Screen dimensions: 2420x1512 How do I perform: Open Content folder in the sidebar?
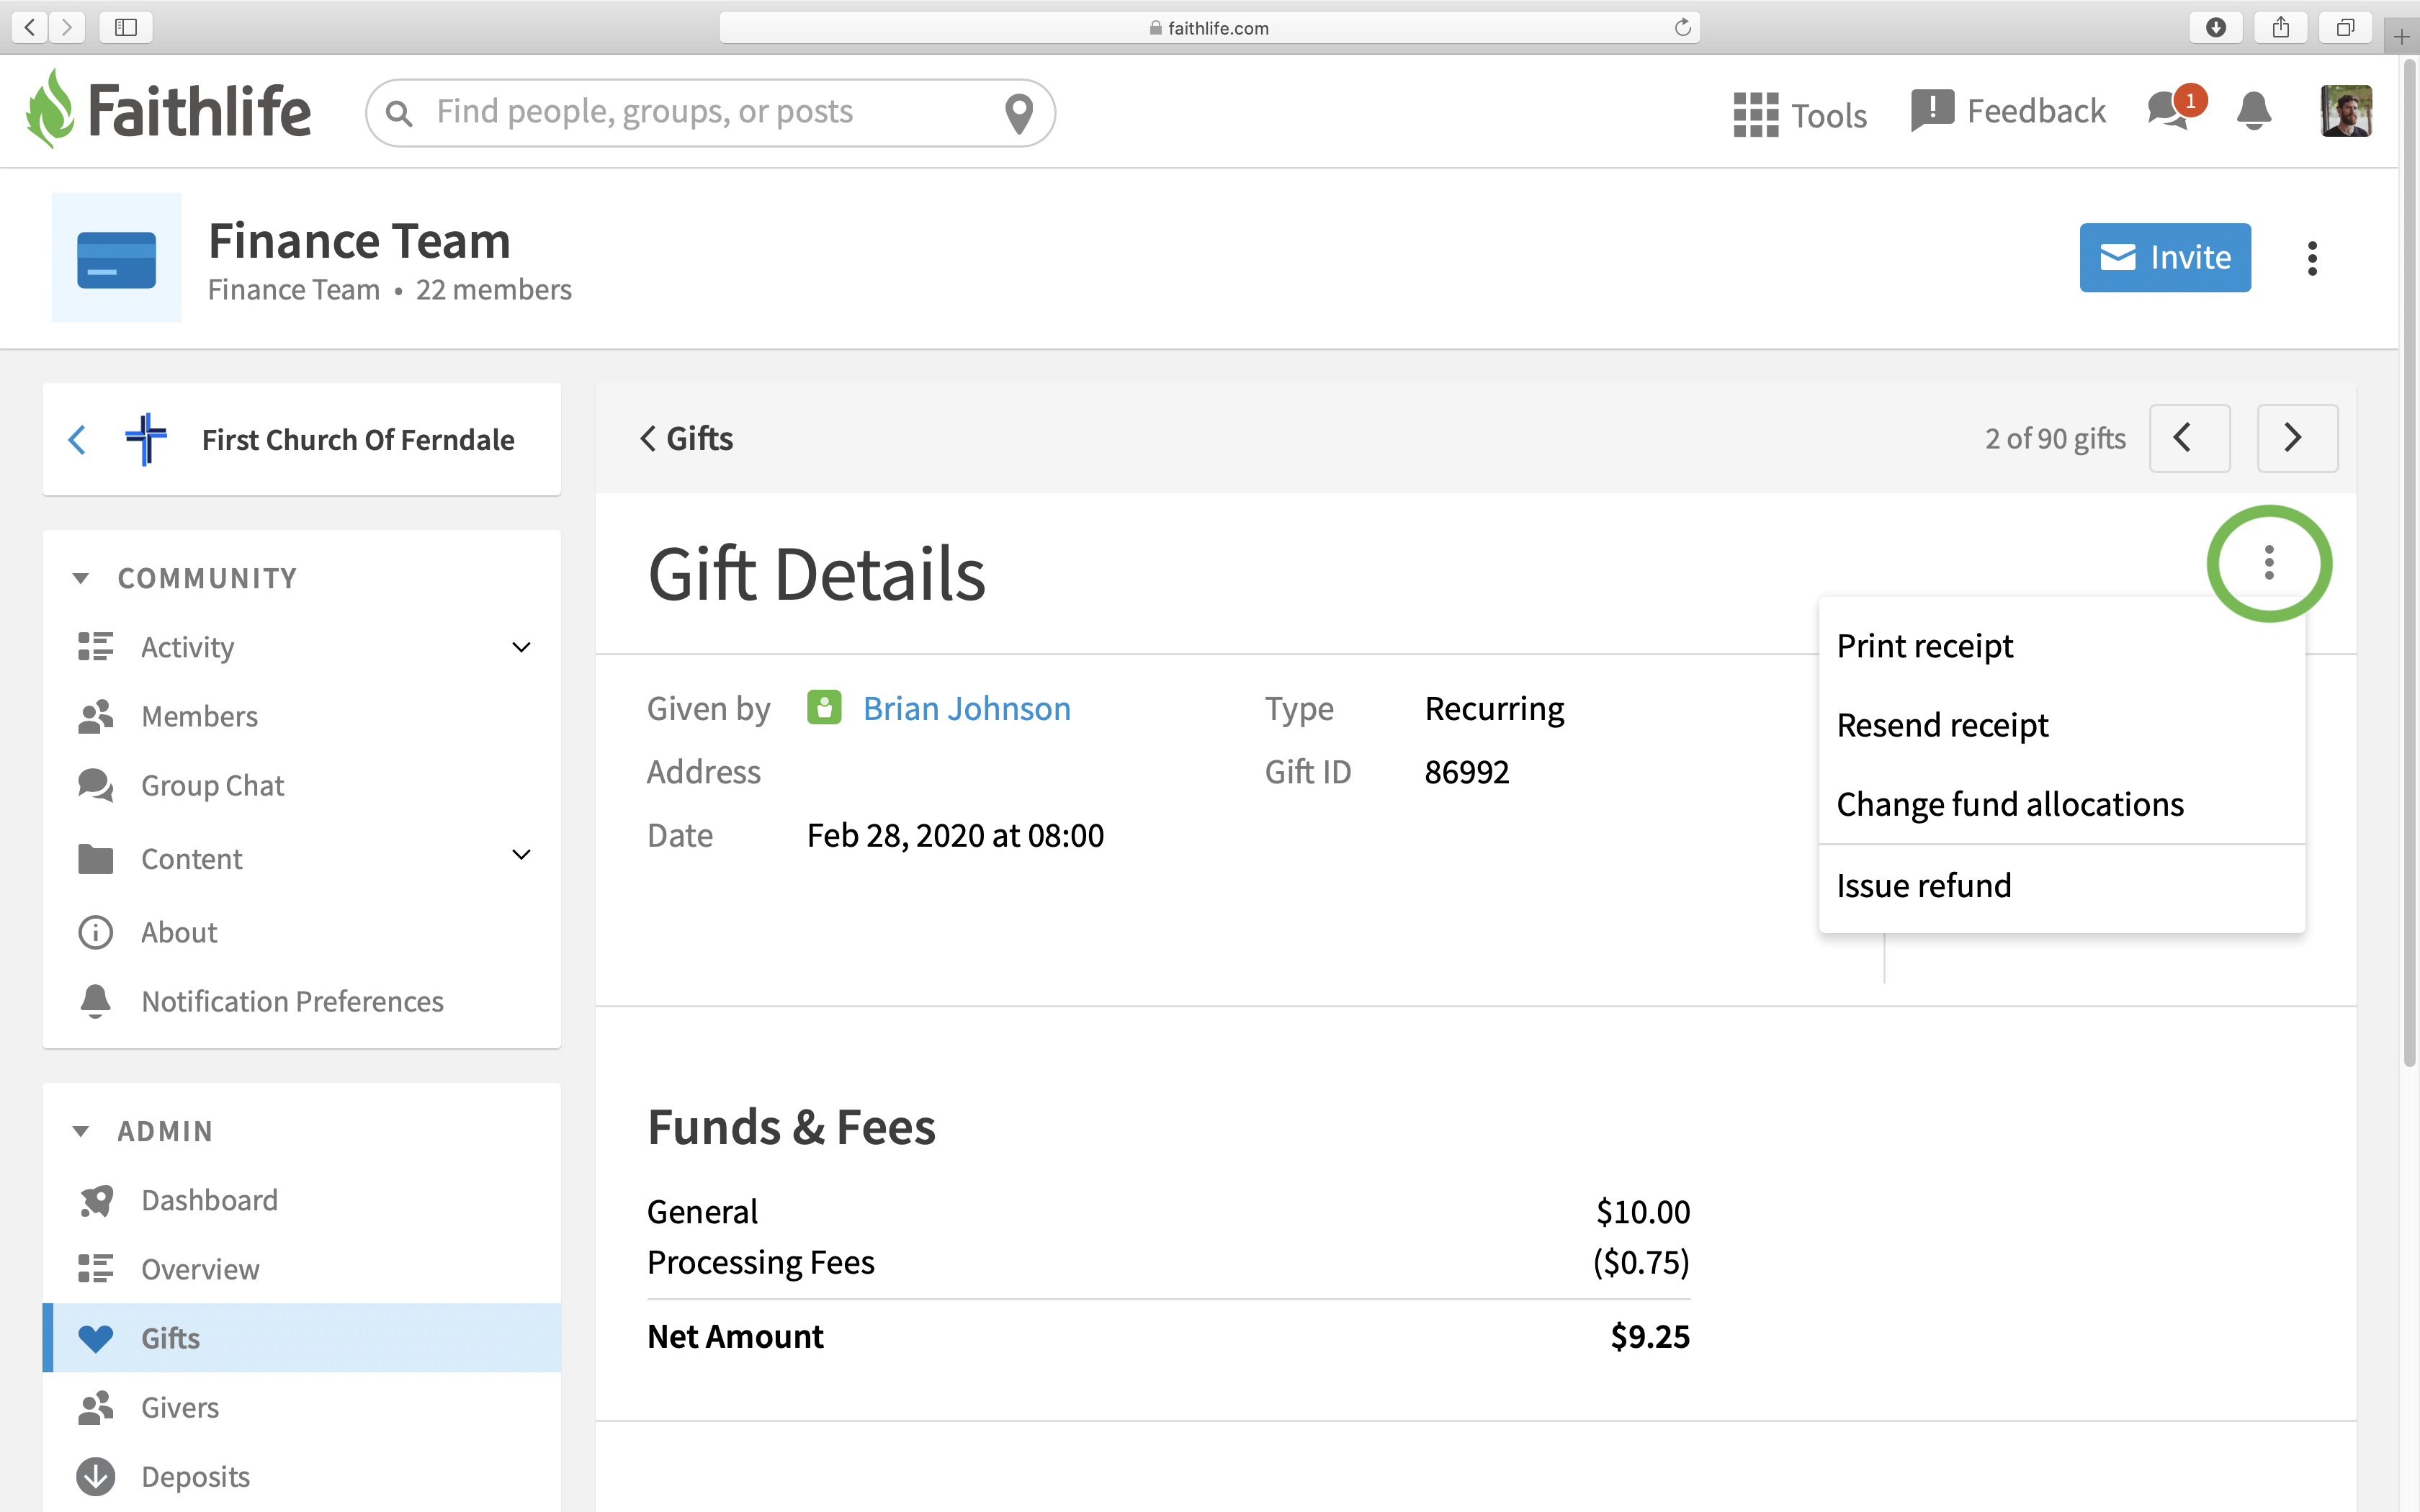click(192, 858)
